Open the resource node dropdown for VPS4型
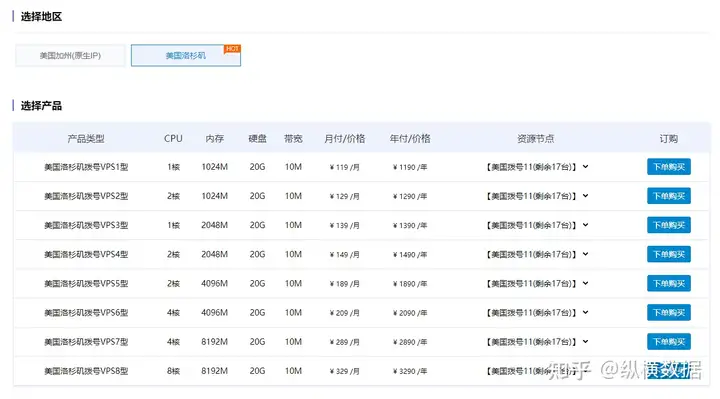 pos(537,254)
